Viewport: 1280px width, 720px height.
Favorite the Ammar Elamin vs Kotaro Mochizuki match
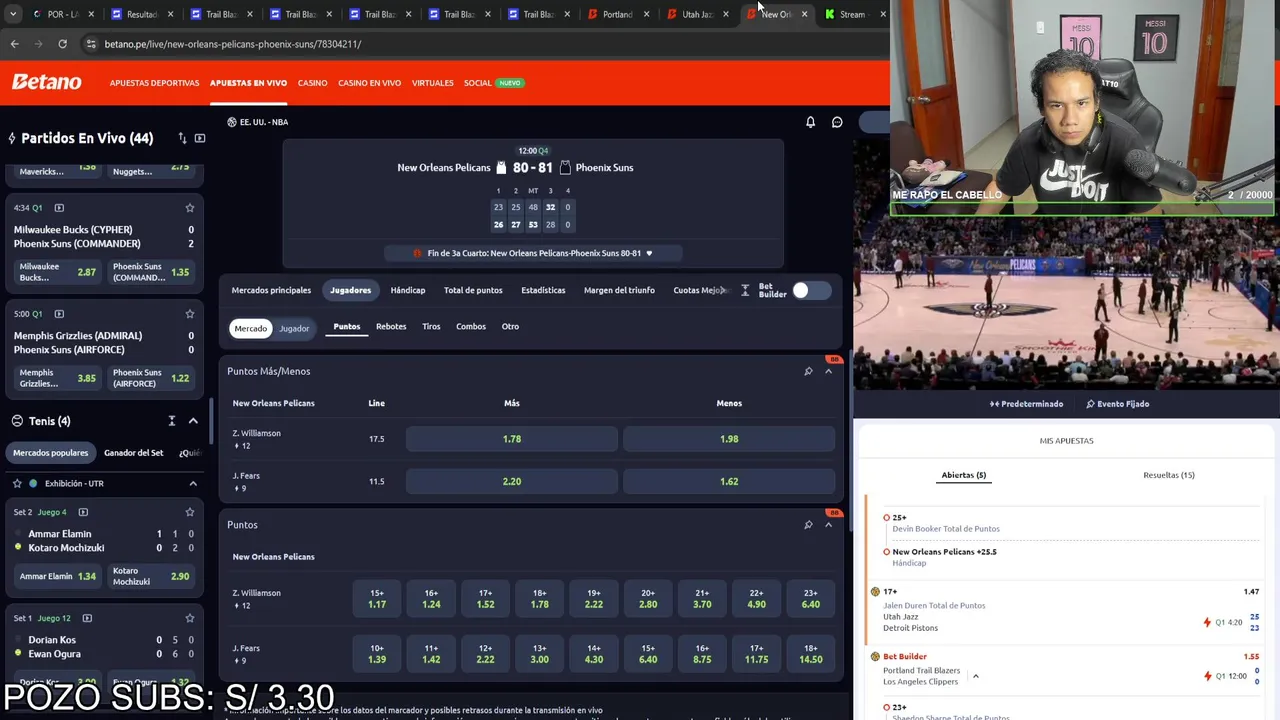pyautogui.click(x=190, y=512)
